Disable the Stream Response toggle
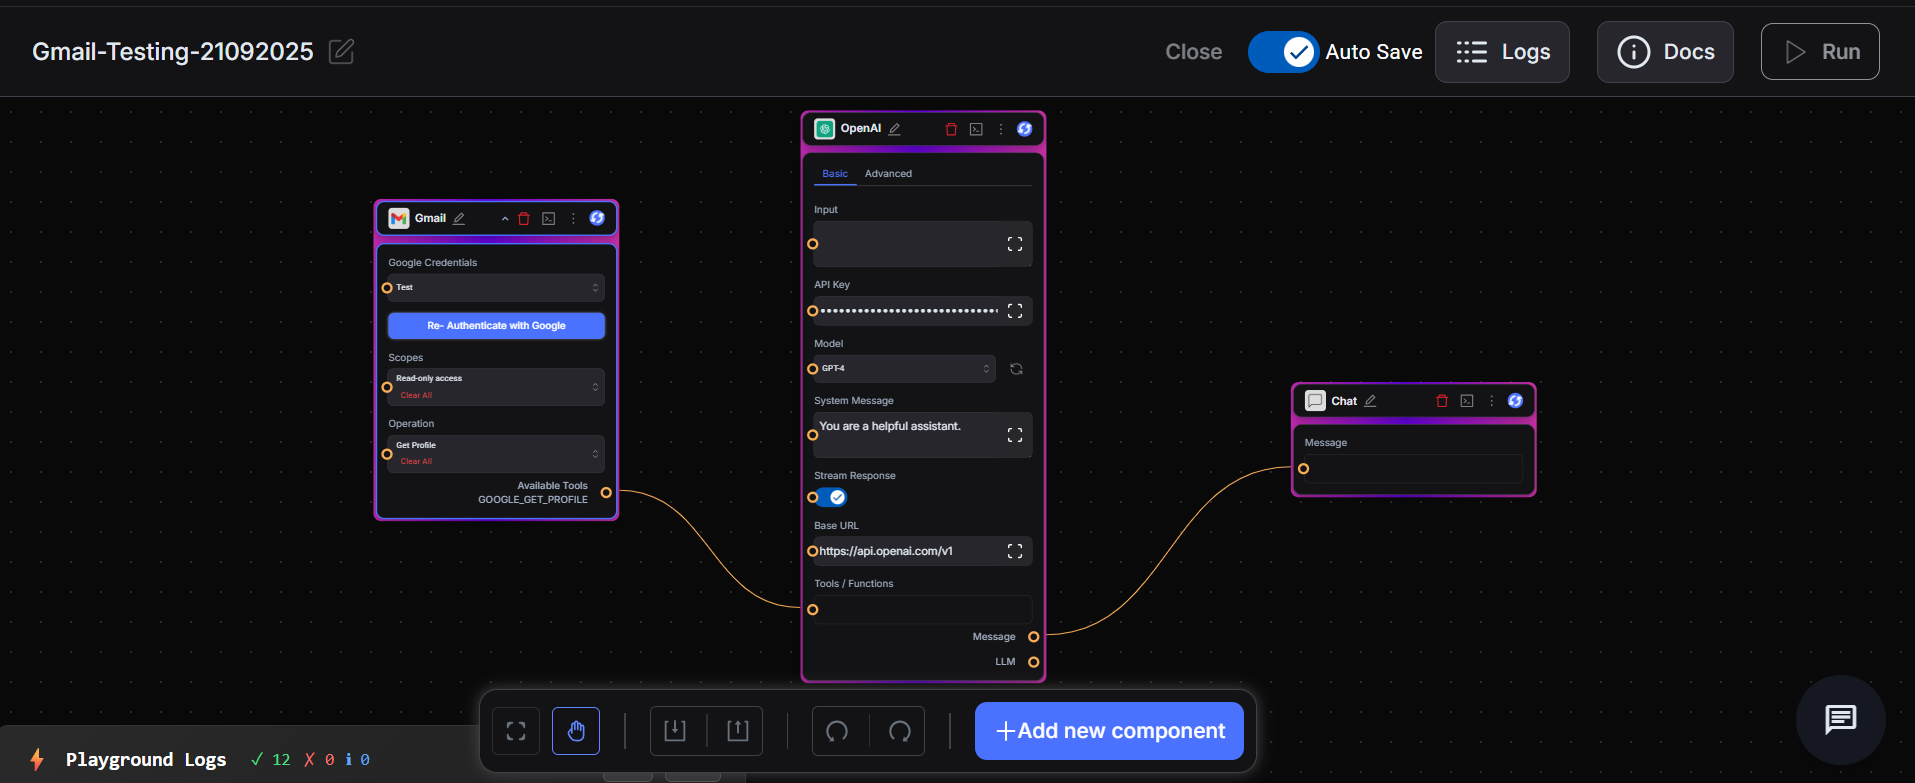Screen dimensions: 1915x783 pos(831,497)
